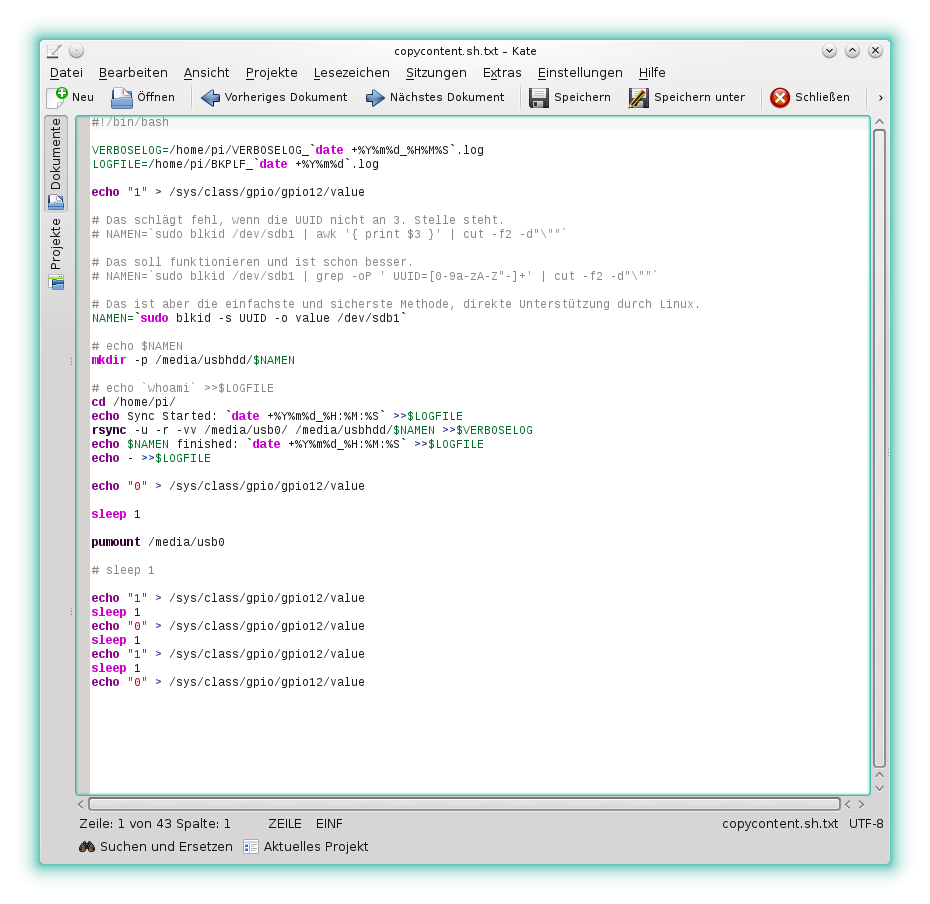Click the NAMEN=`sudo blkid -s UUID line
The width and height of the screenshot is (930, 904).
[249, 318]
